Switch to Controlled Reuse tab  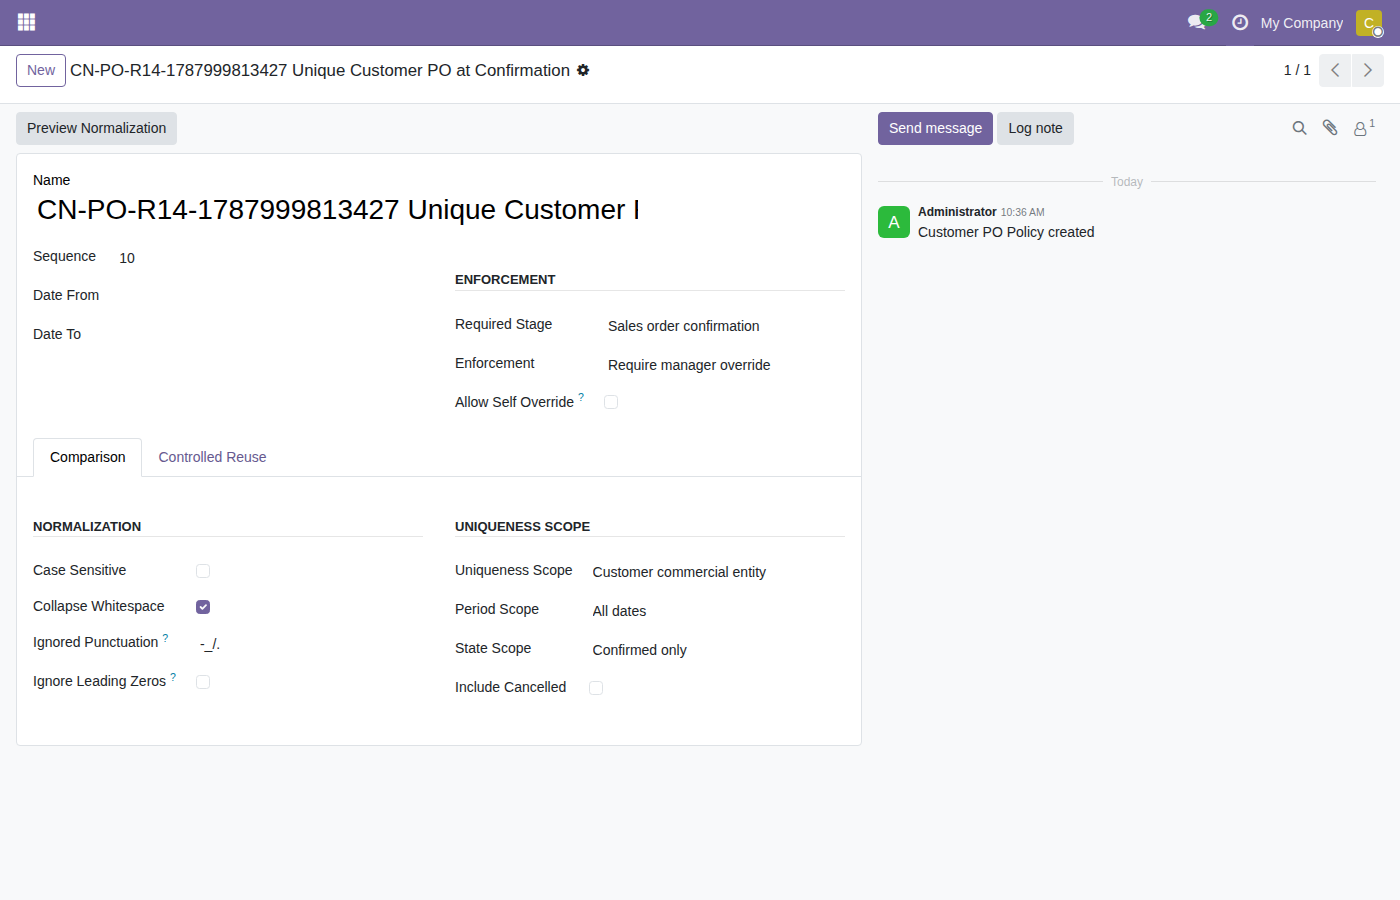tap(212, 457)
